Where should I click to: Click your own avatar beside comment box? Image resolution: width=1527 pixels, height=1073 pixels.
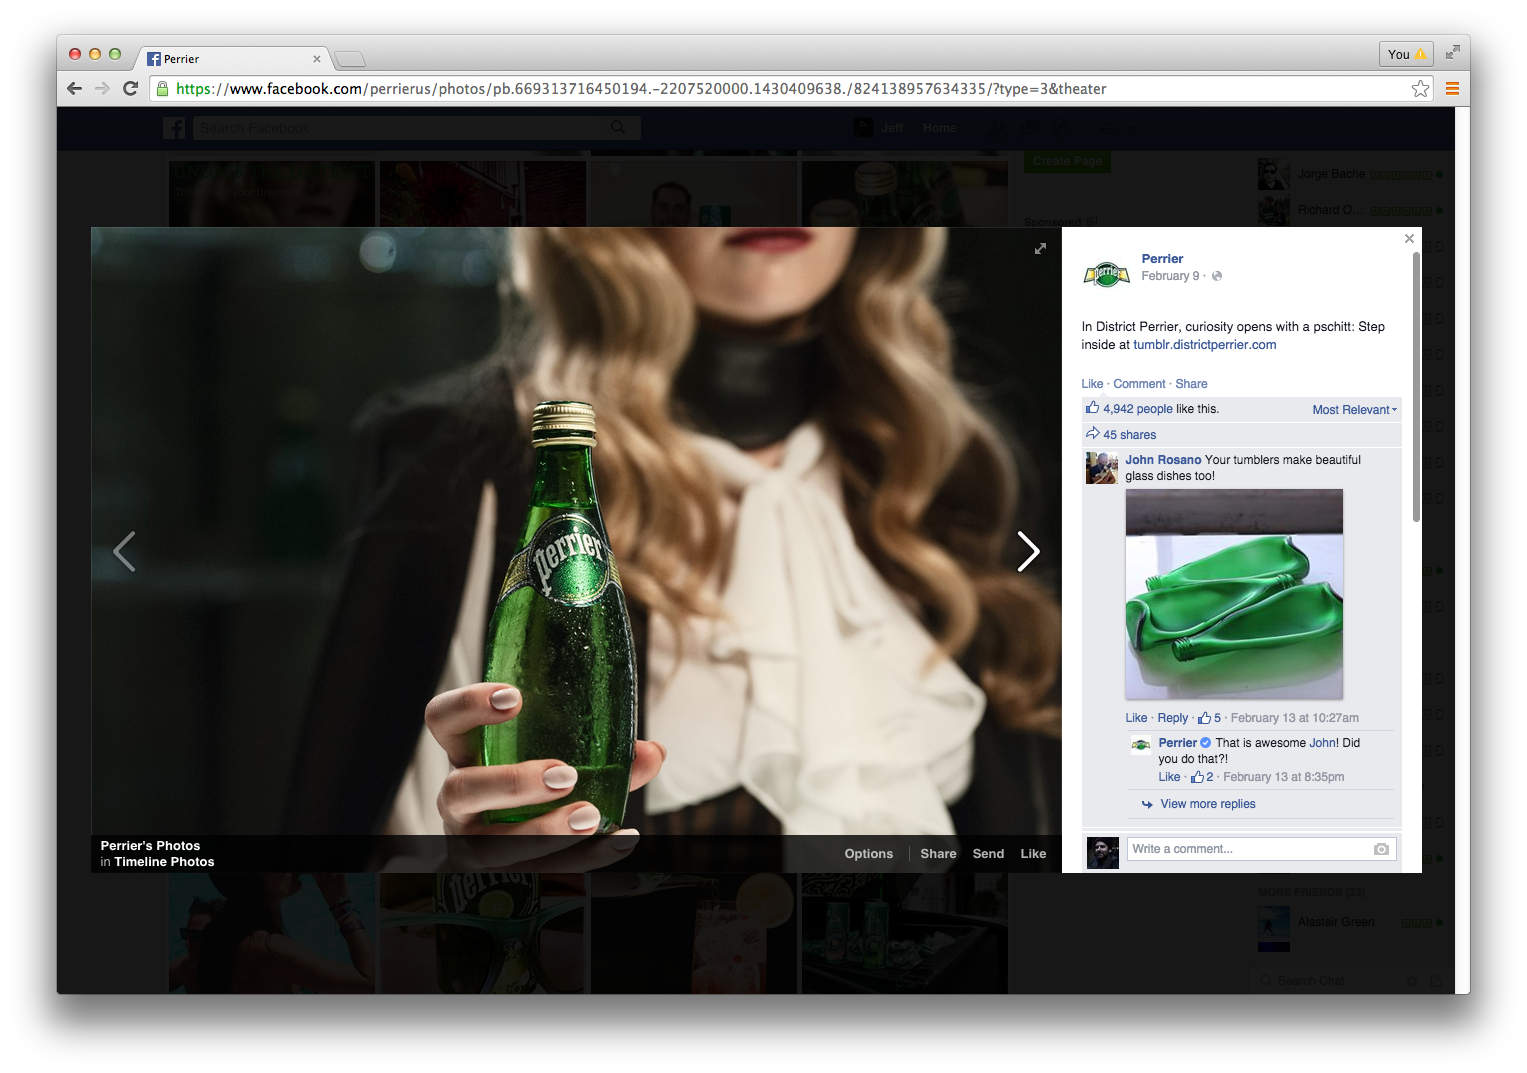click(x=1102, y=853)
